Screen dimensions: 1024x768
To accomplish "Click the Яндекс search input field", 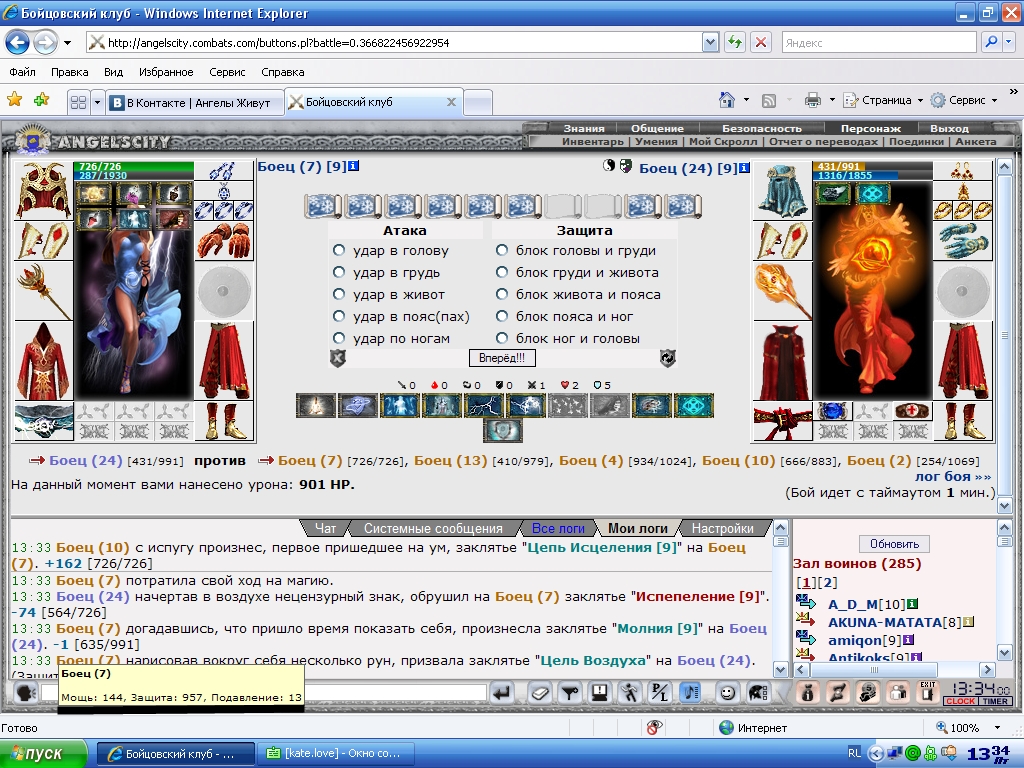I will coord(879,42).
